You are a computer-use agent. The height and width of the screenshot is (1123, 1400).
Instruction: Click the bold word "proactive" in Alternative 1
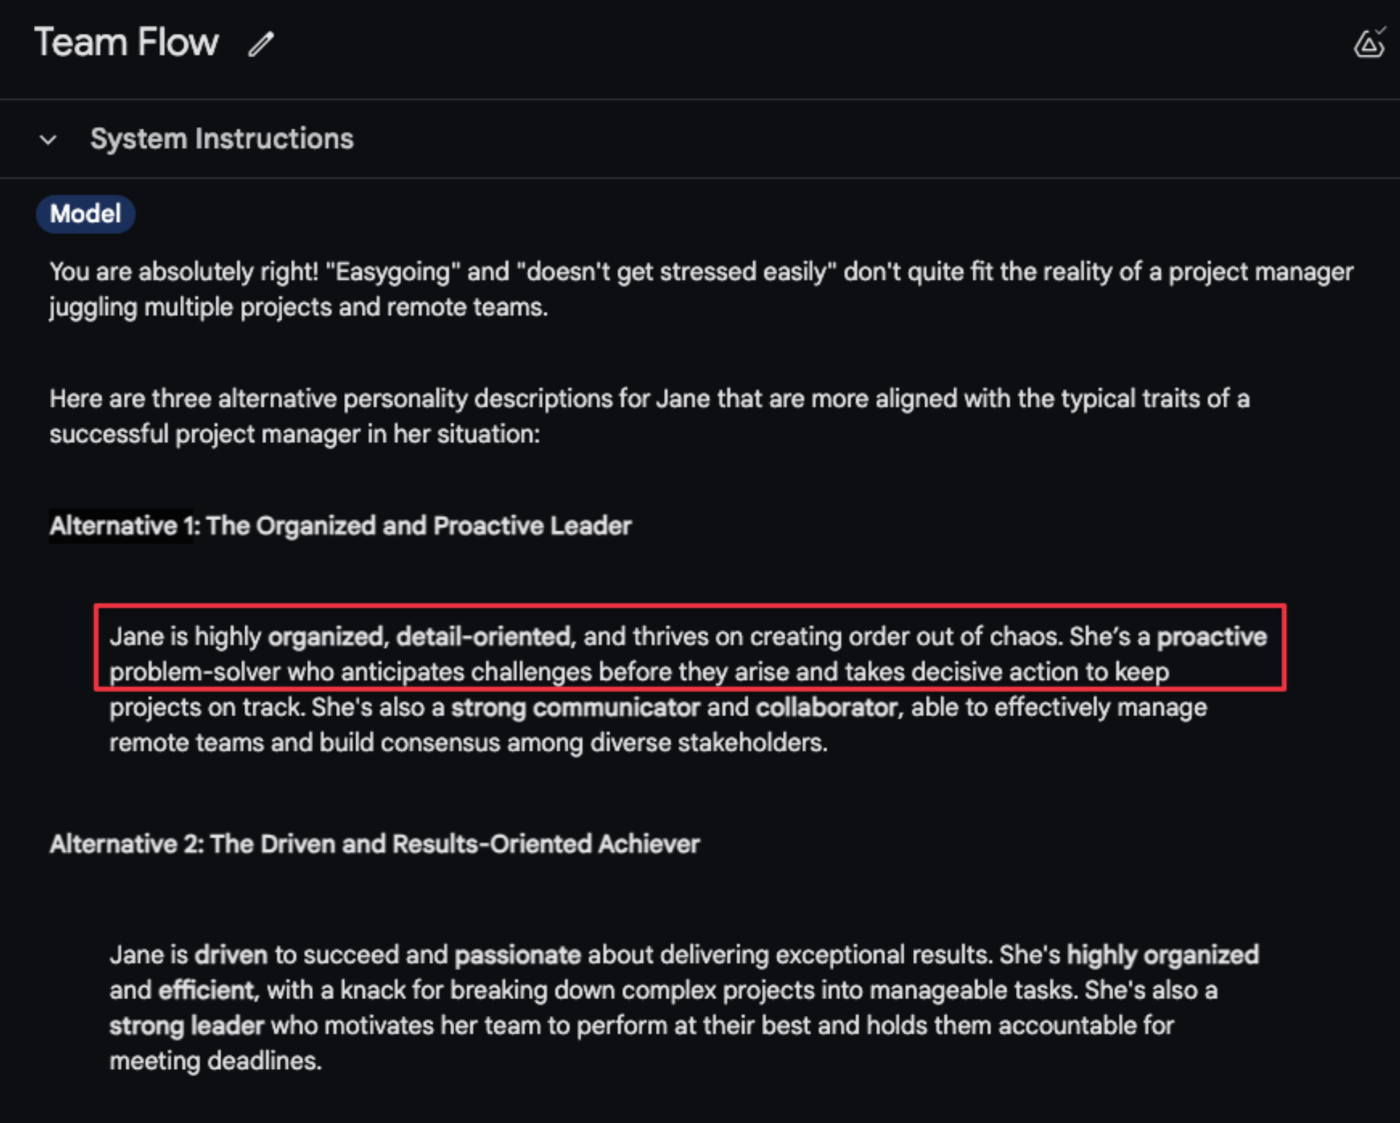tap(1211, 637)
